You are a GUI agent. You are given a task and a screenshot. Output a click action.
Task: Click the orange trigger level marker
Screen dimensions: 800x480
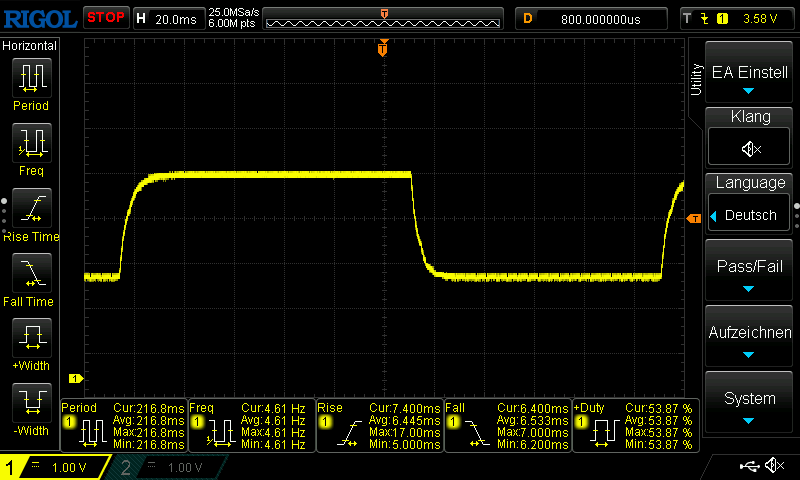click(x=694, y=219)
